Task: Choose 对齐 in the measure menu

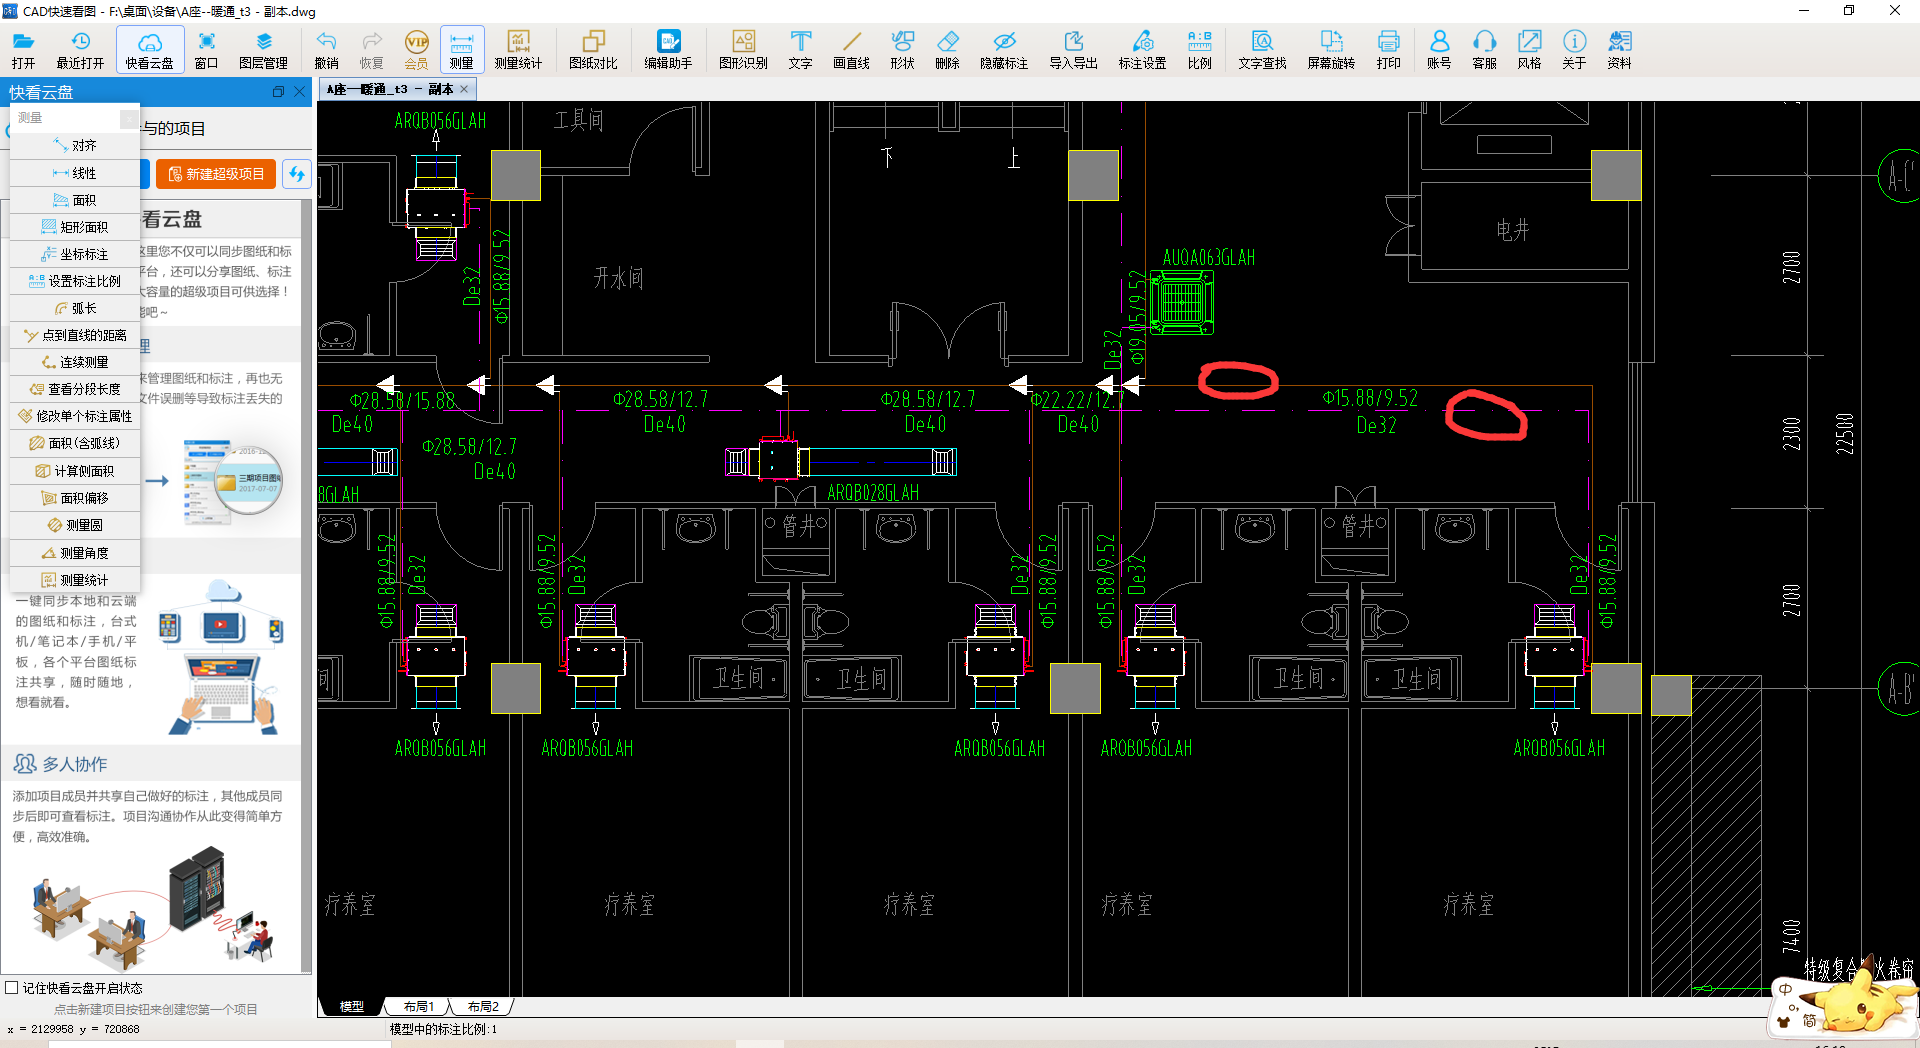Action: point(75,146)
